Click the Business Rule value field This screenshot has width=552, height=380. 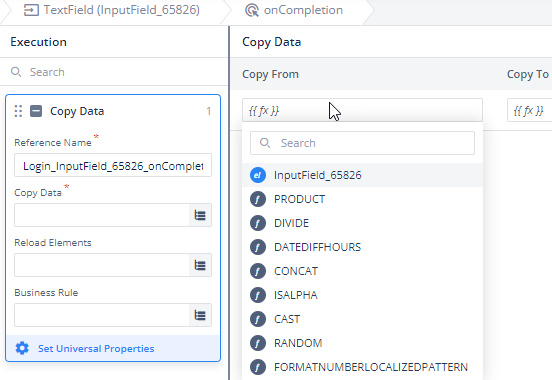coord(102,315)
